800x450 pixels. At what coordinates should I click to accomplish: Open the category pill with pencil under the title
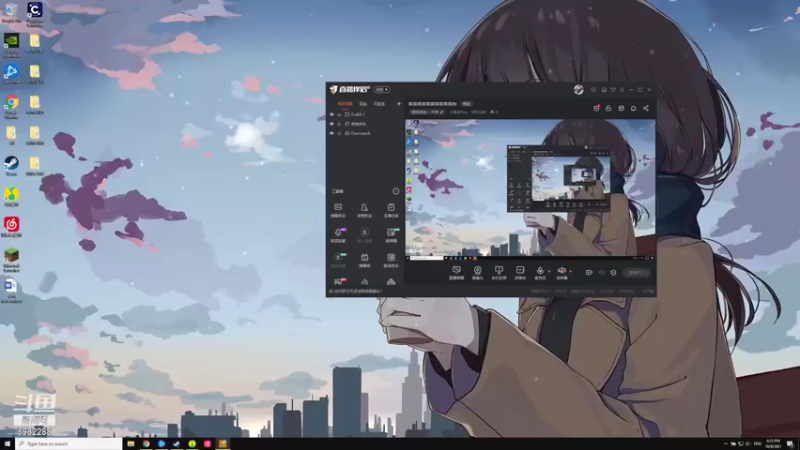(427, 112)
